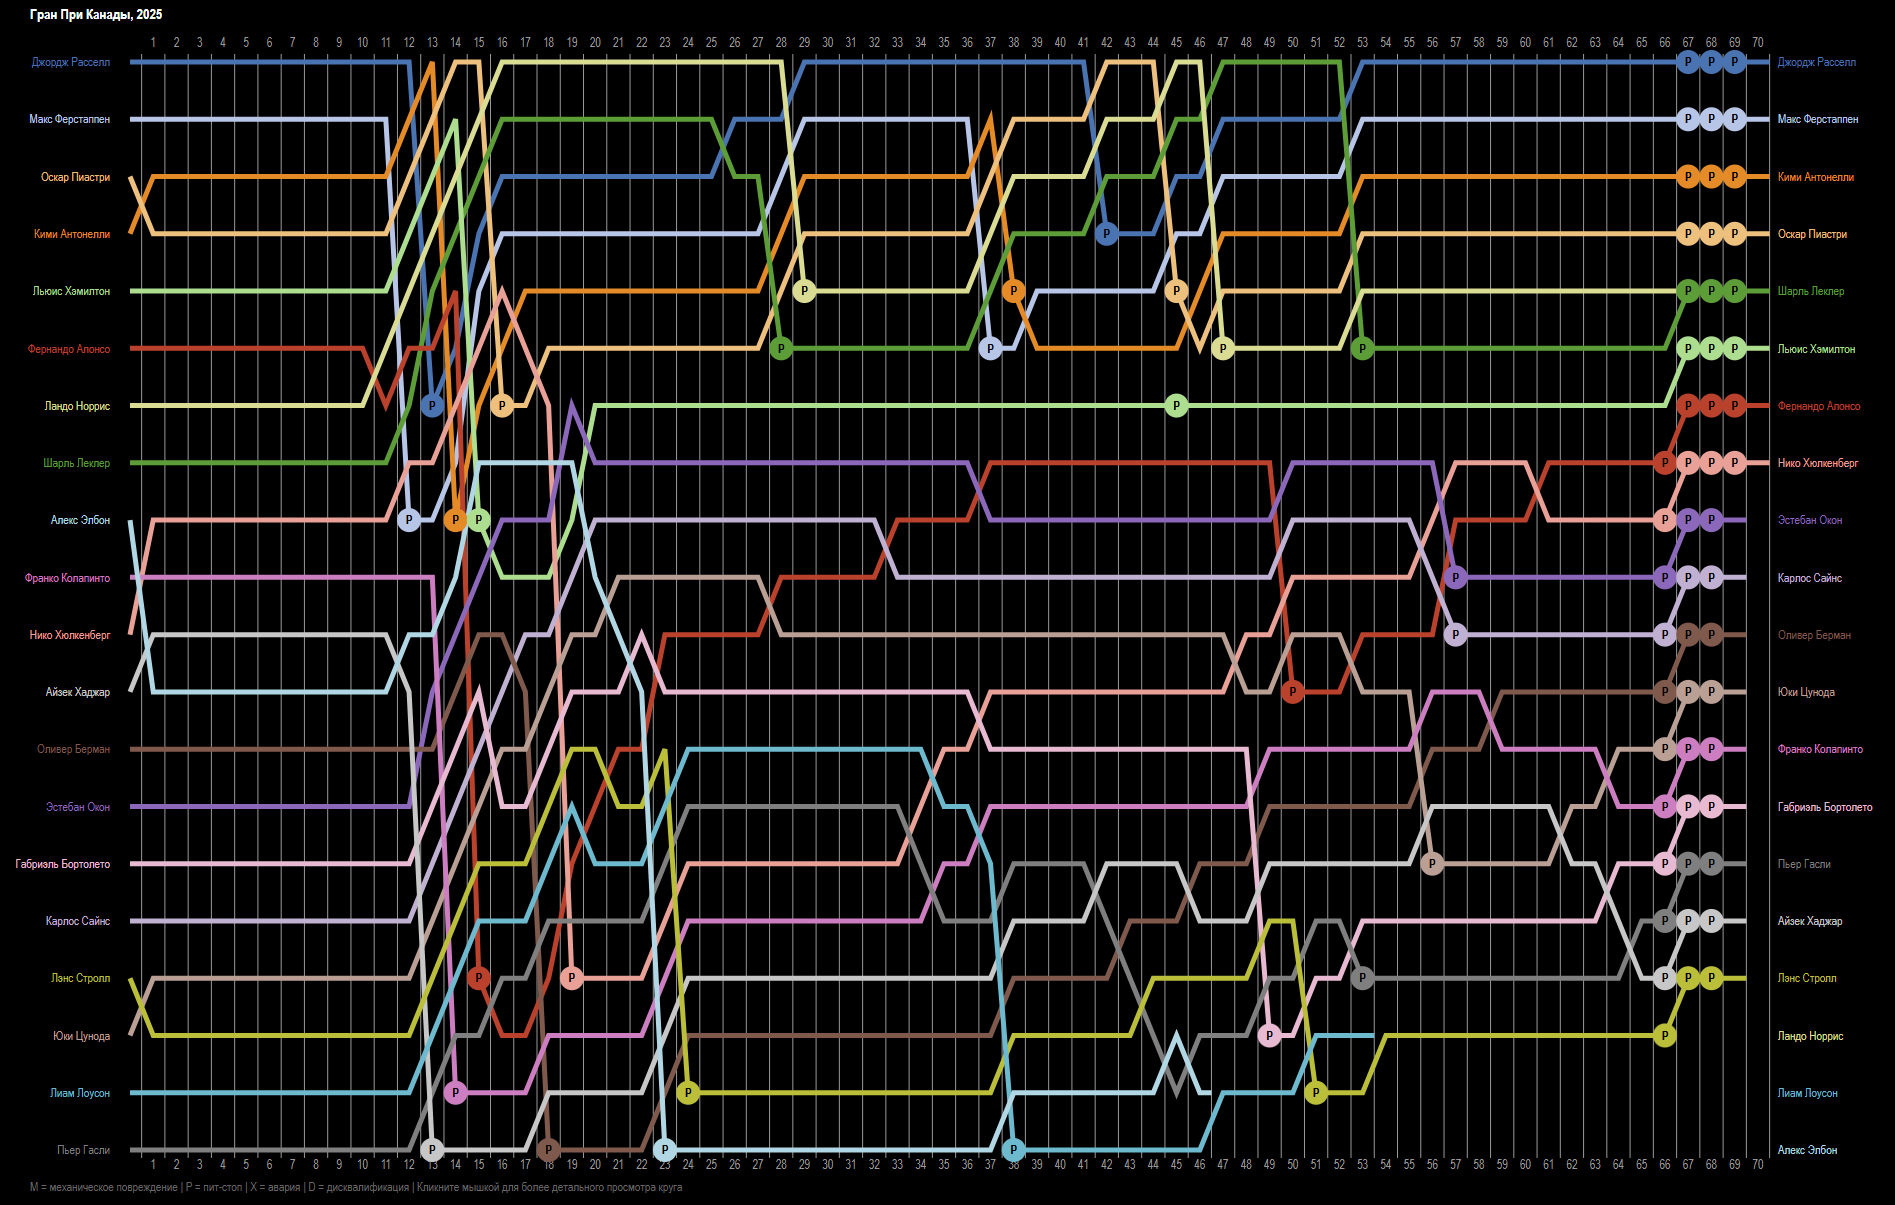Select Ocon's lap 57 pit-stop marker
Viewport: 1895px width, 1205px height.
(x=1455, y=578)
